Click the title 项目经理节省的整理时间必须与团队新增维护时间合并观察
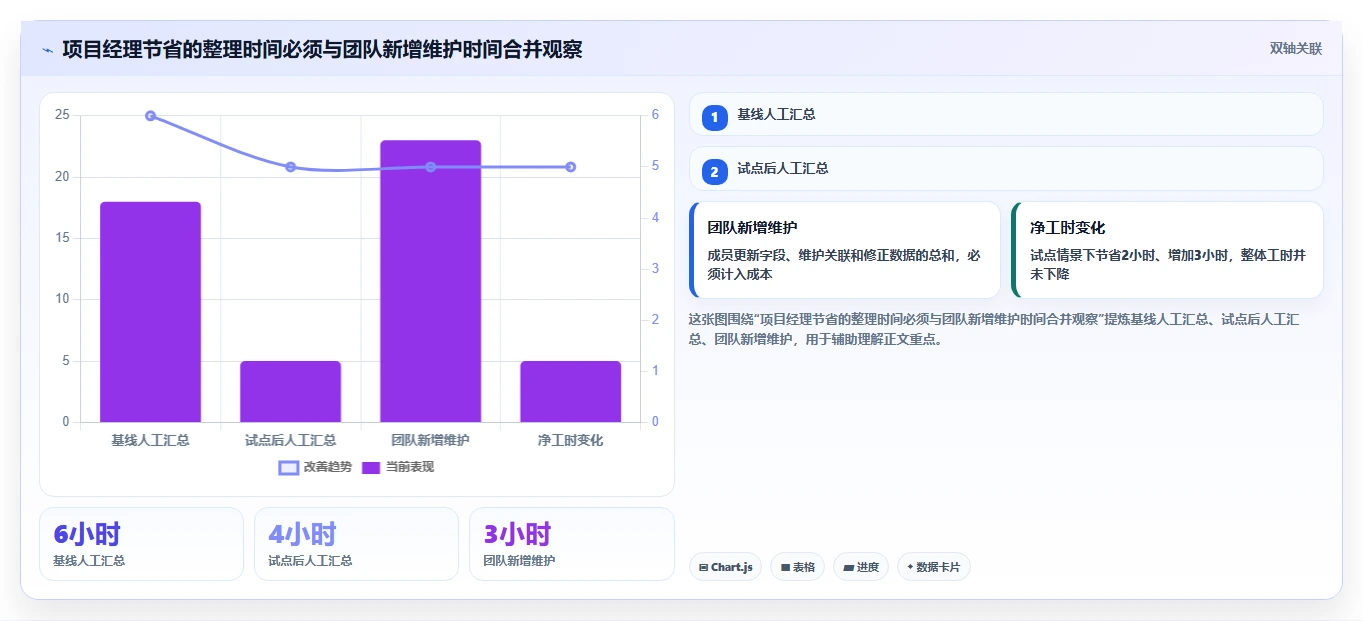 (x=322, y=49)
